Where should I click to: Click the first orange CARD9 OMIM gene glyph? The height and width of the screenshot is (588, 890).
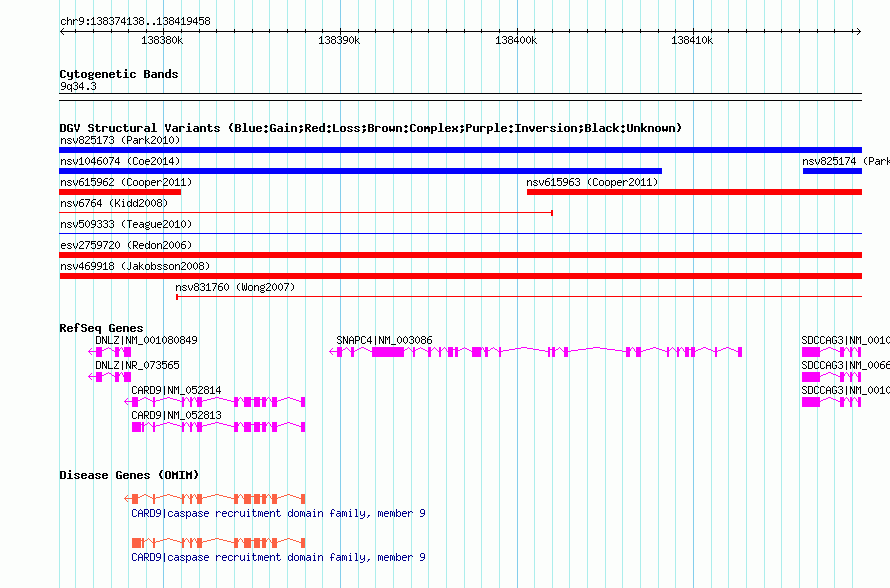point(215,499)
